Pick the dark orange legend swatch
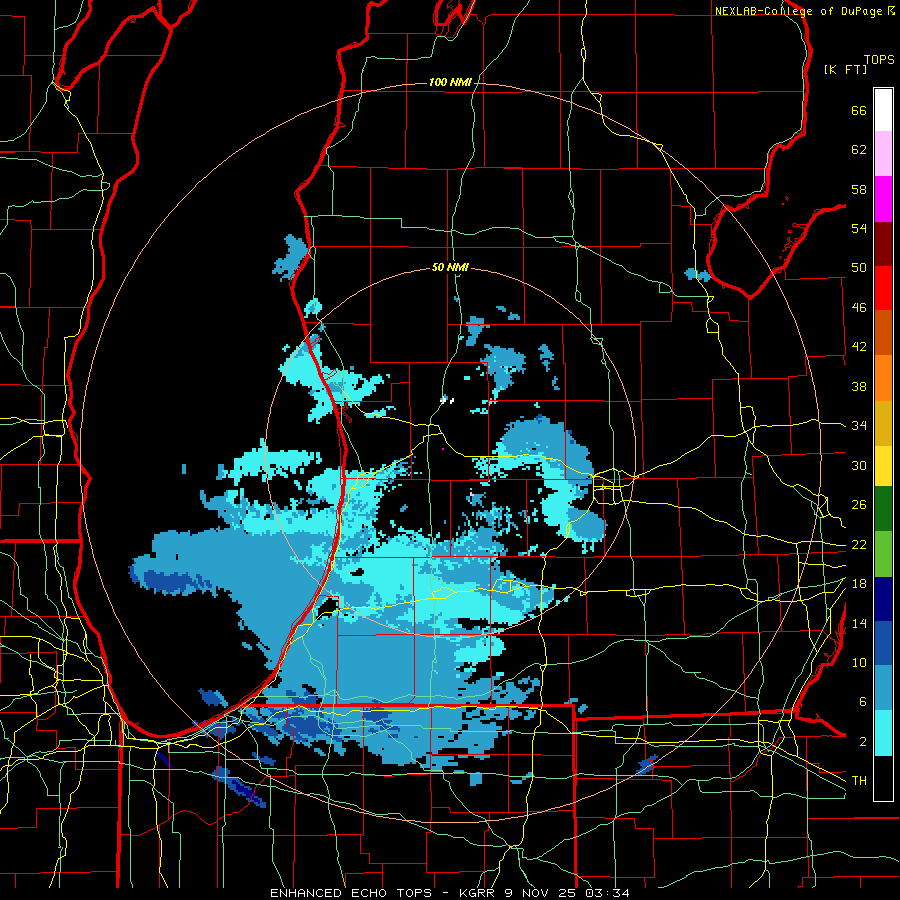 883,332
